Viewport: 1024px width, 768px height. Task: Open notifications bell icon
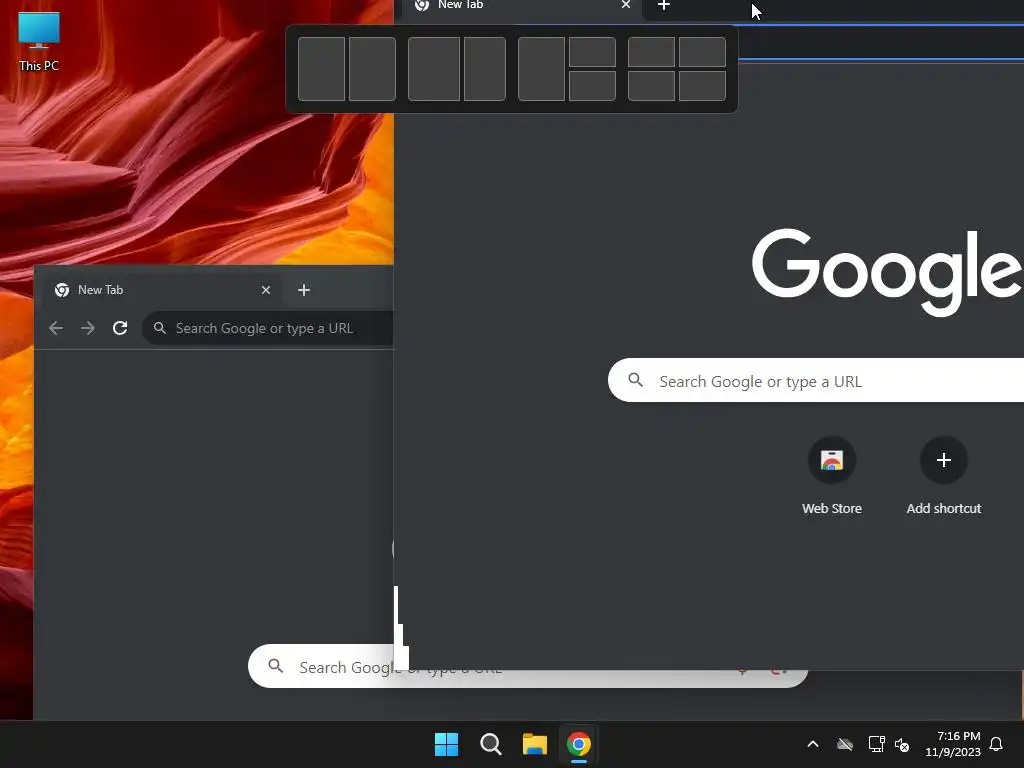point(996,744)
